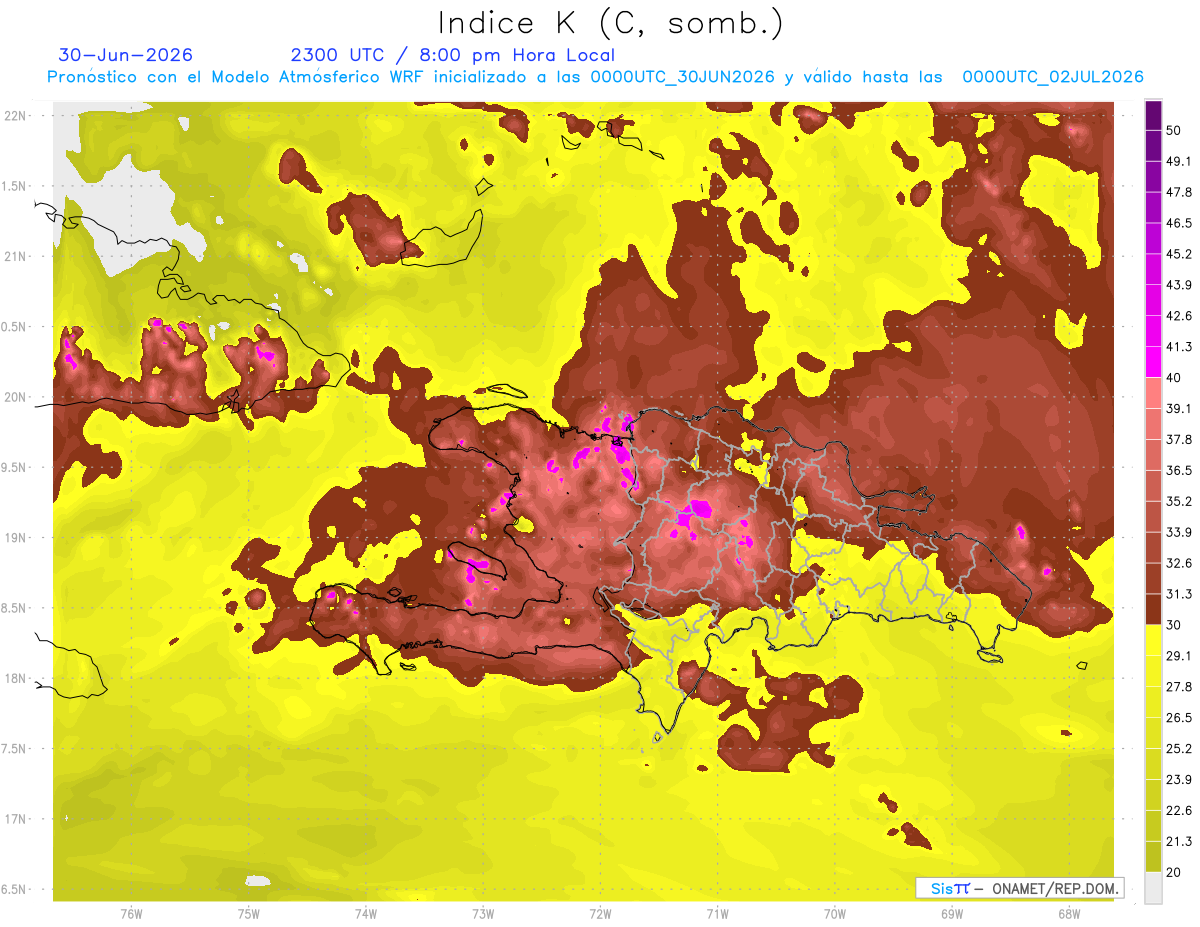This screenshot has height=927, width=1200.
Task: Click the latitude axis label '22N'
Action: click(17, 115)
